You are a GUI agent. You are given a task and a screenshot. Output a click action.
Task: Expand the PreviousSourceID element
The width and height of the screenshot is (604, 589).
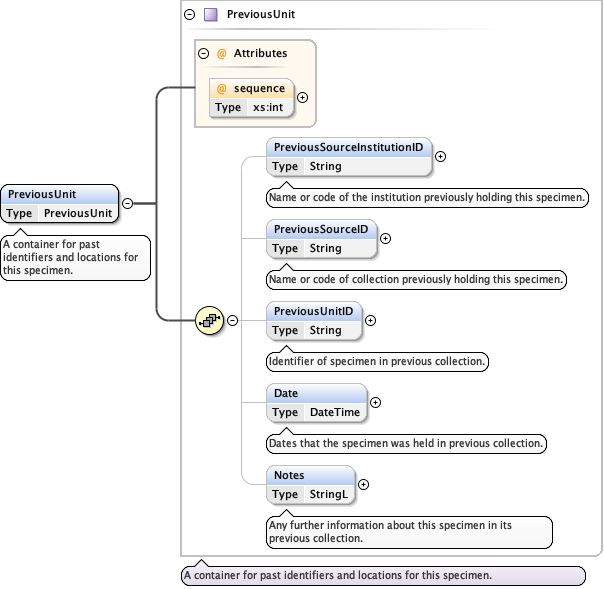click(x=386, y=238)
